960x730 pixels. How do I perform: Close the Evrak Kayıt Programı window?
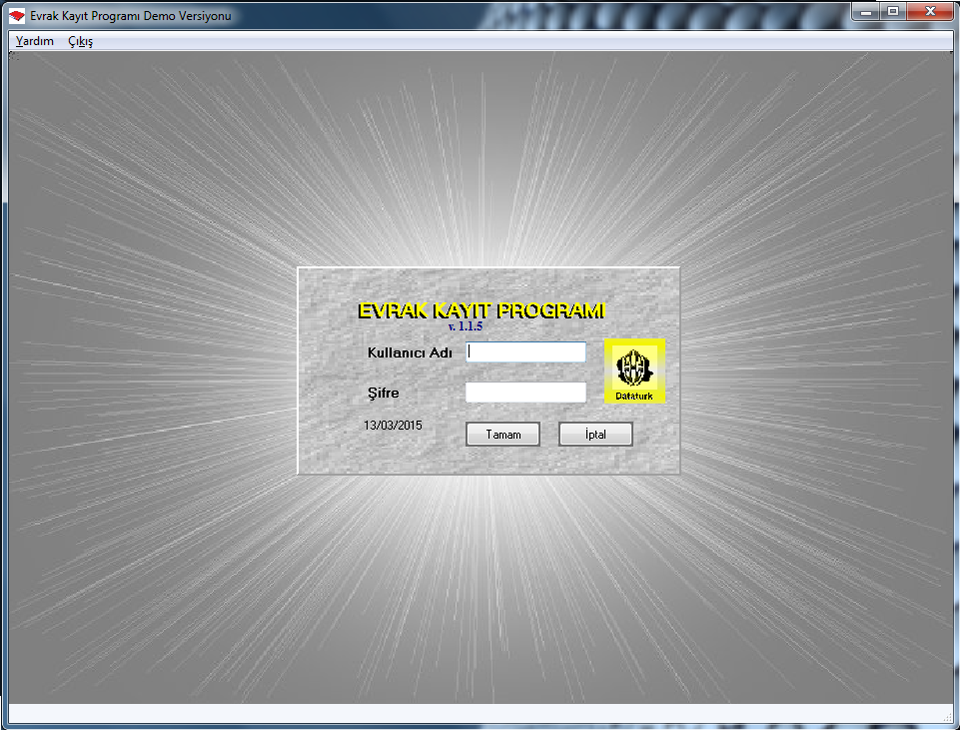coord(930,12)
